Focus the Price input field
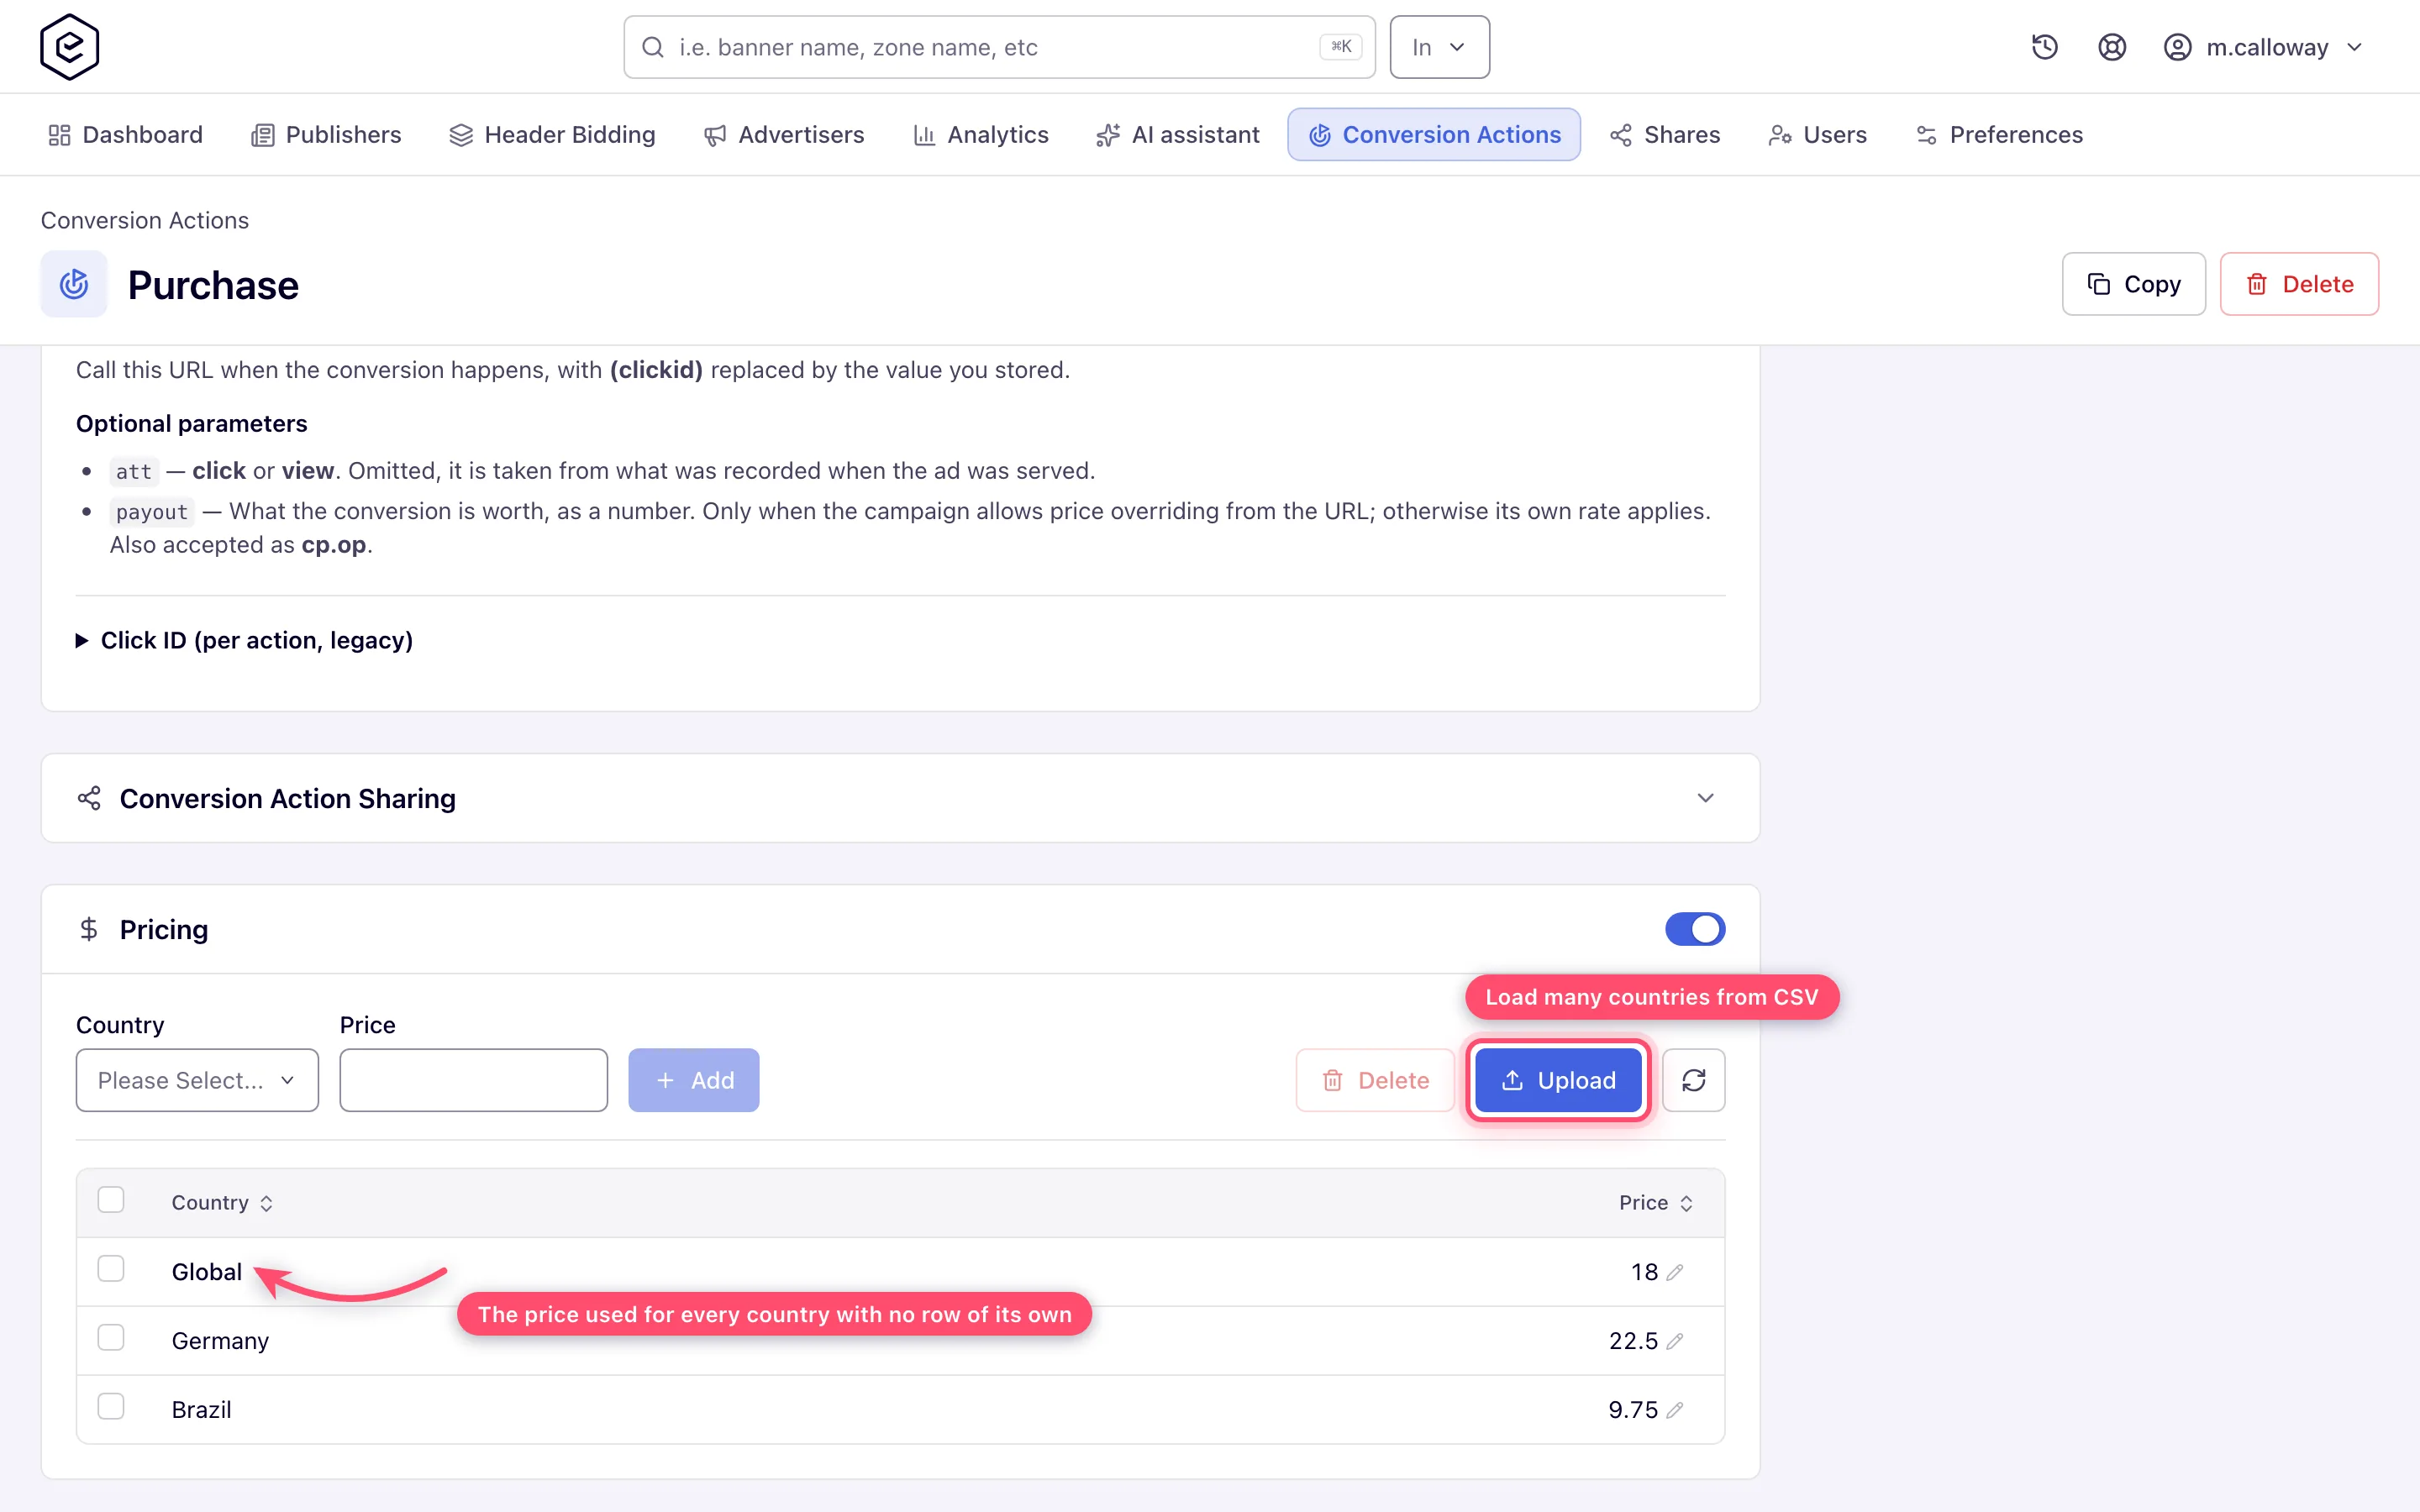 tap(473, 1080)
